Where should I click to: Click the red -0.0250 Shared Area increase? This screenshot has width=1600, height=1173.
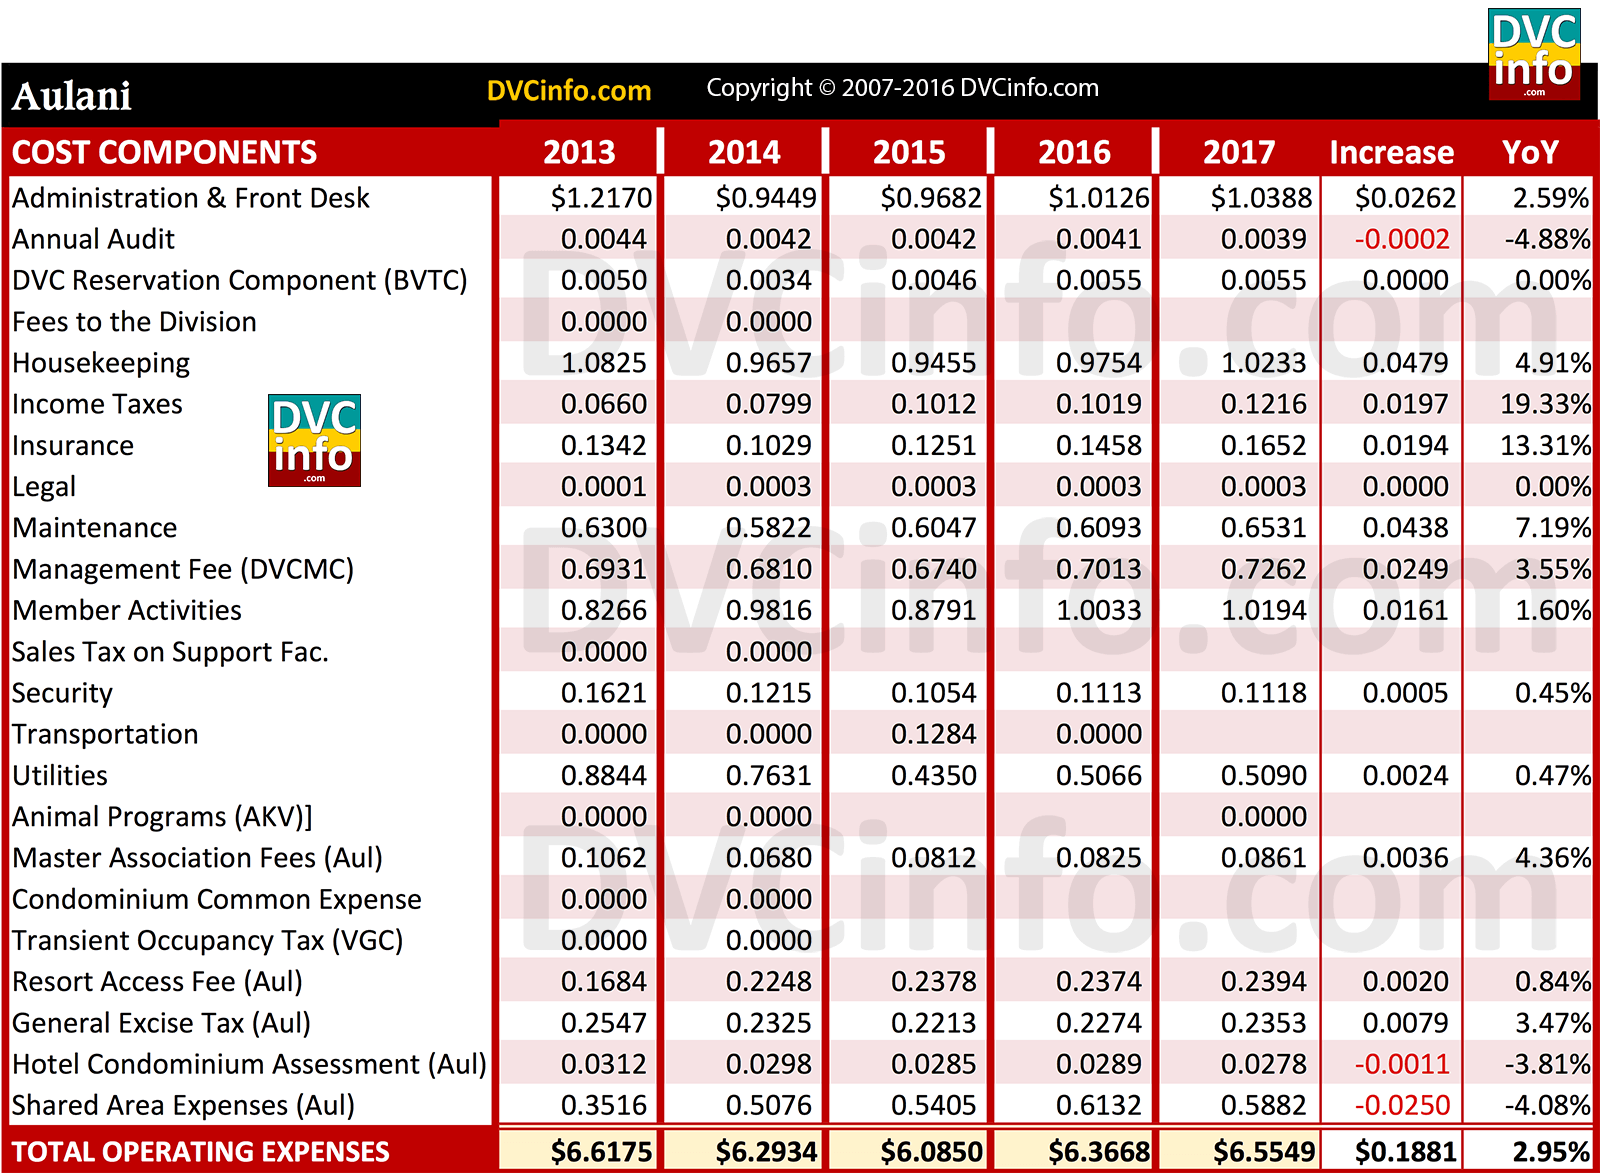[x=1402, y=1105]
